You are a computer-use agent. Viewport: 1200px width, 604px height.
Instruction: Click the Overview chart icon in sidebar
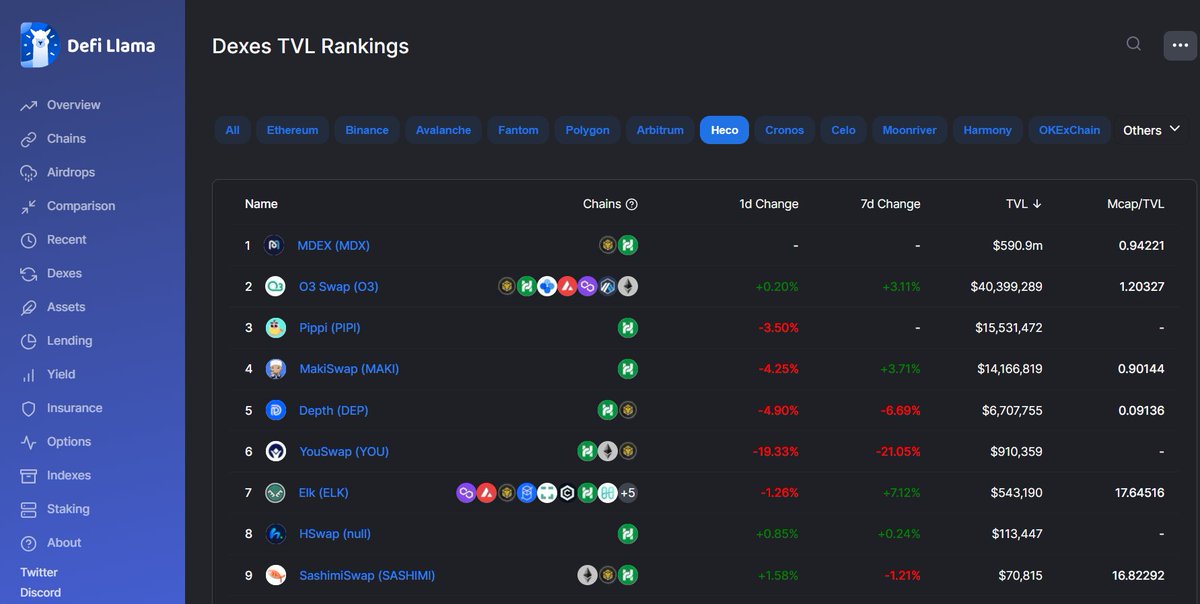(29, 105)
